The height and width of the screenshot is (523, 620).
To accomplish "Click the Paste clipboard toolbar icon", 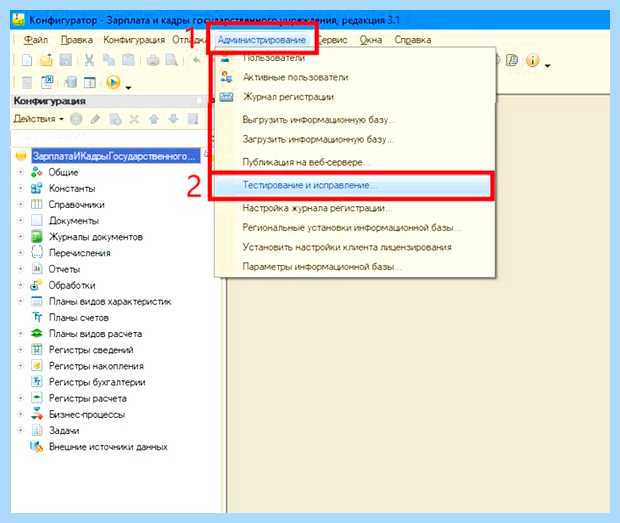I will (x=128, y=60).
